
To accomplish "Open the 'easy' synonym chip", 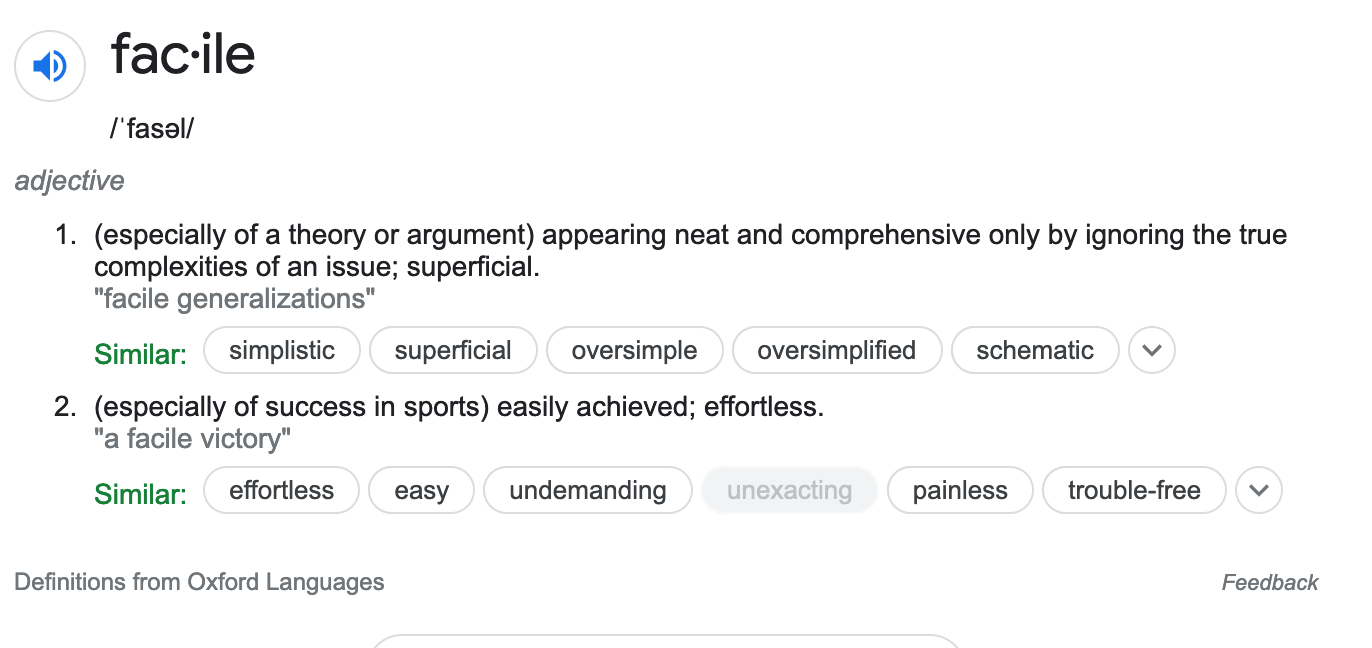I will (421, 491).
